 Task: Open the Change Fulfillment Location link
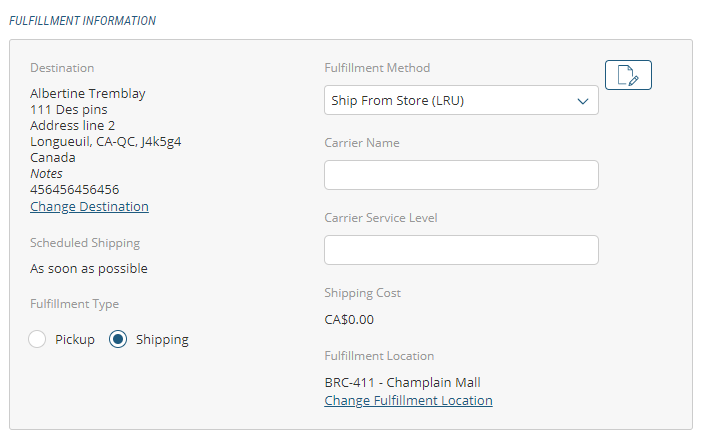(x=408, y=400)
